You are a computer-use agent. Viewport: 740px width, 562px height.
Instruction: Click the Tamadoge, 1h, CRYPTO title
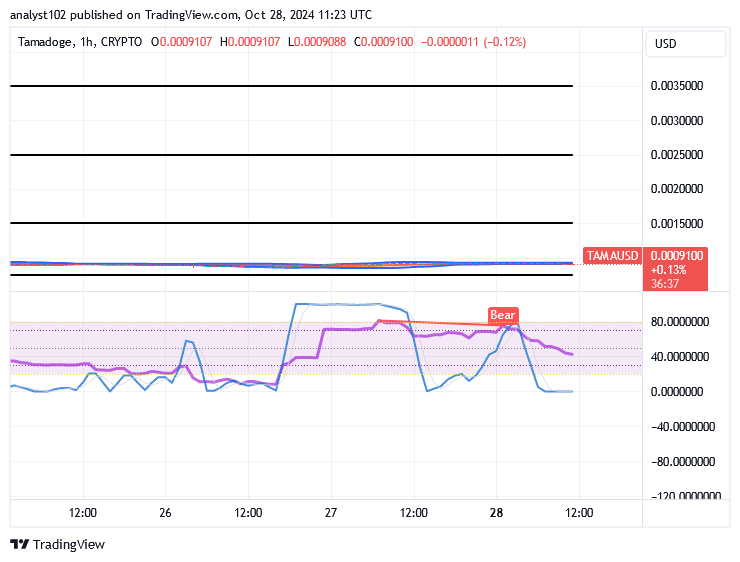80,42
